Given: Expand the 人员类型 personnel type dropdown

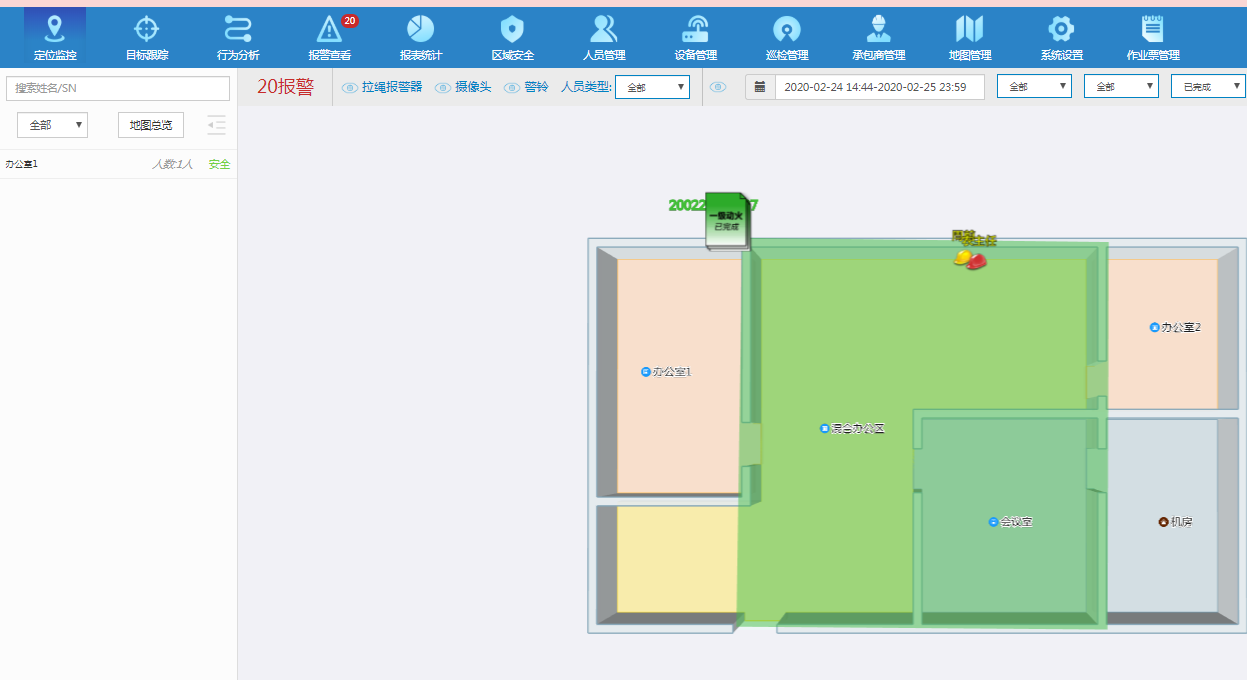Looking at the screenshot, I should click(652, 88).
